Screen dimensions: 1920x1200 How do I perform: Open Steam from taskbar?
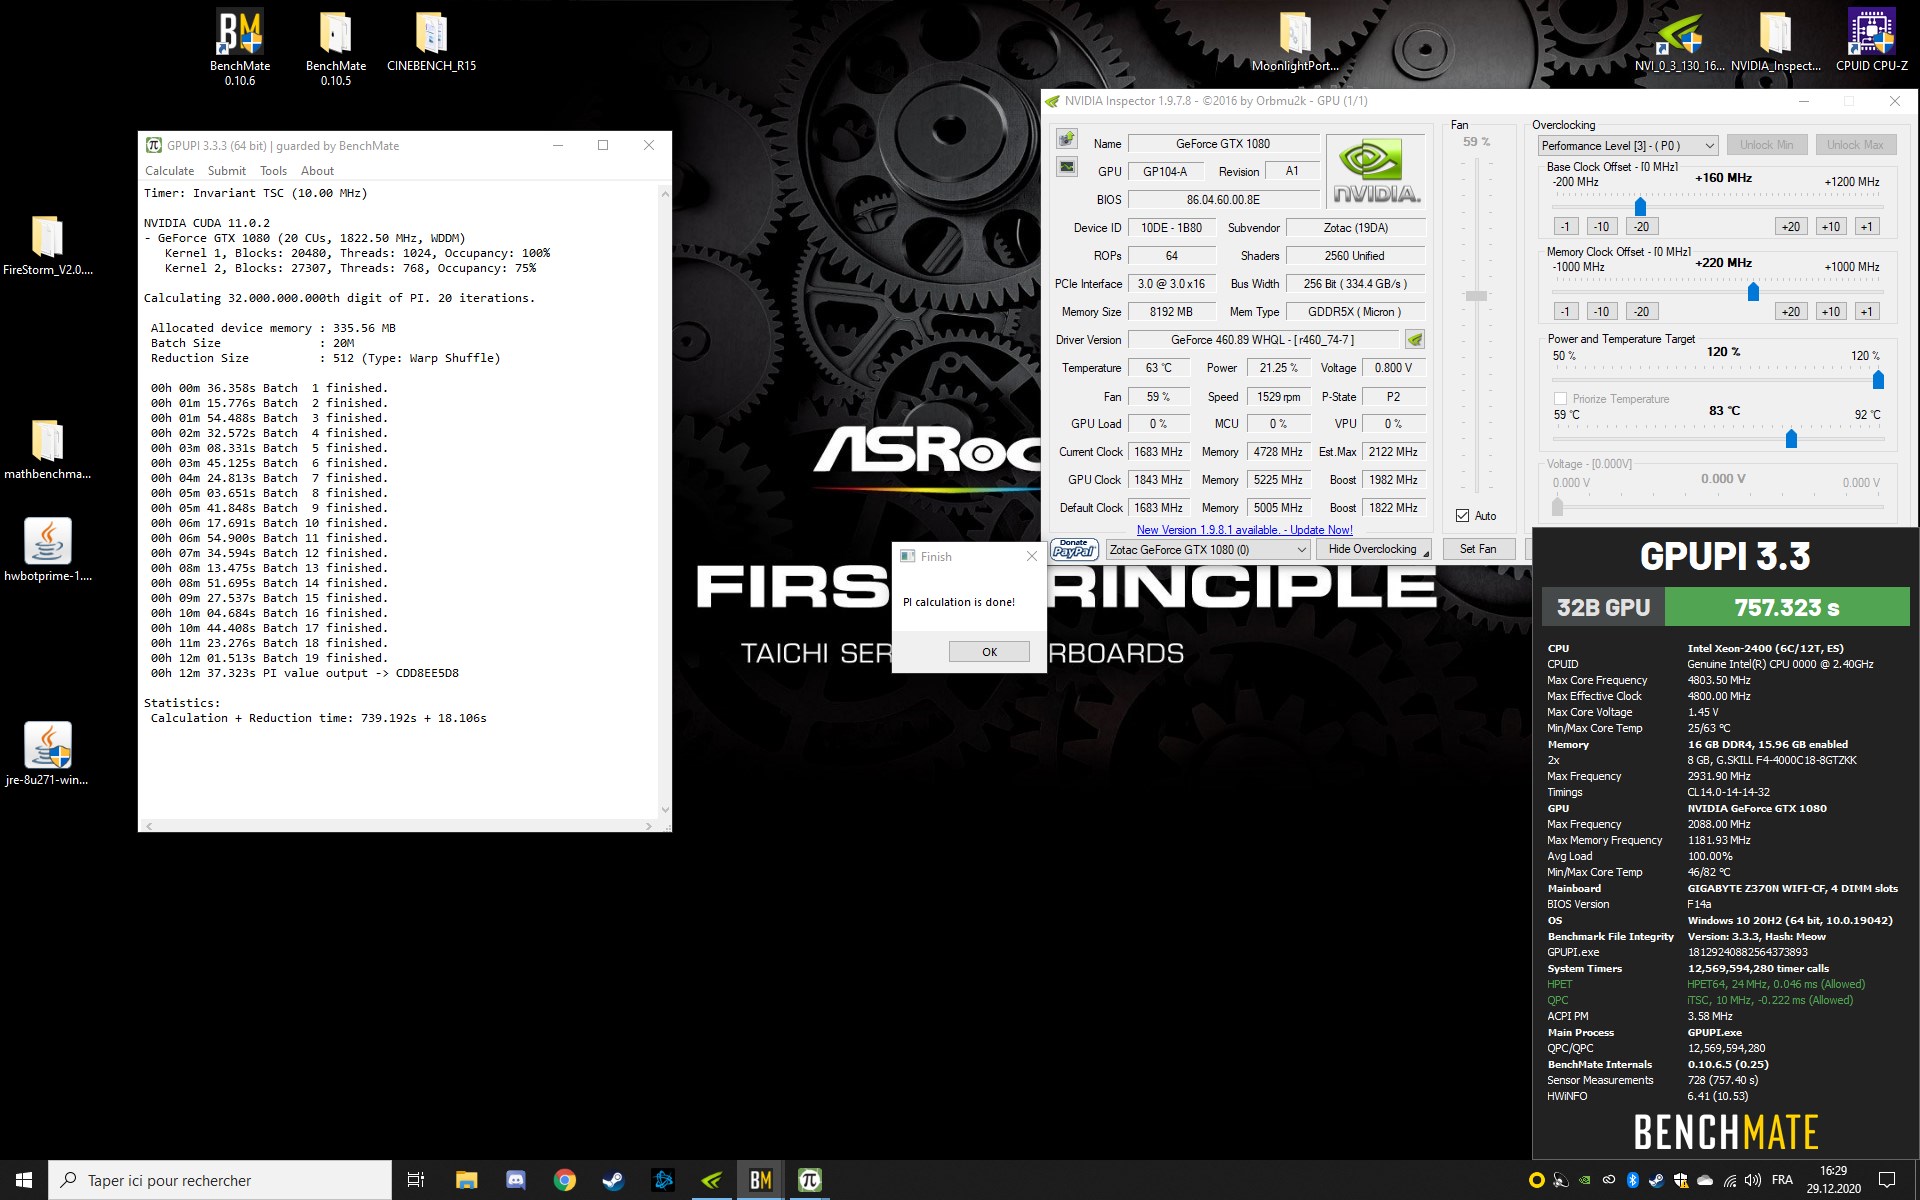pyautogui.click(x=614, y=1180)
